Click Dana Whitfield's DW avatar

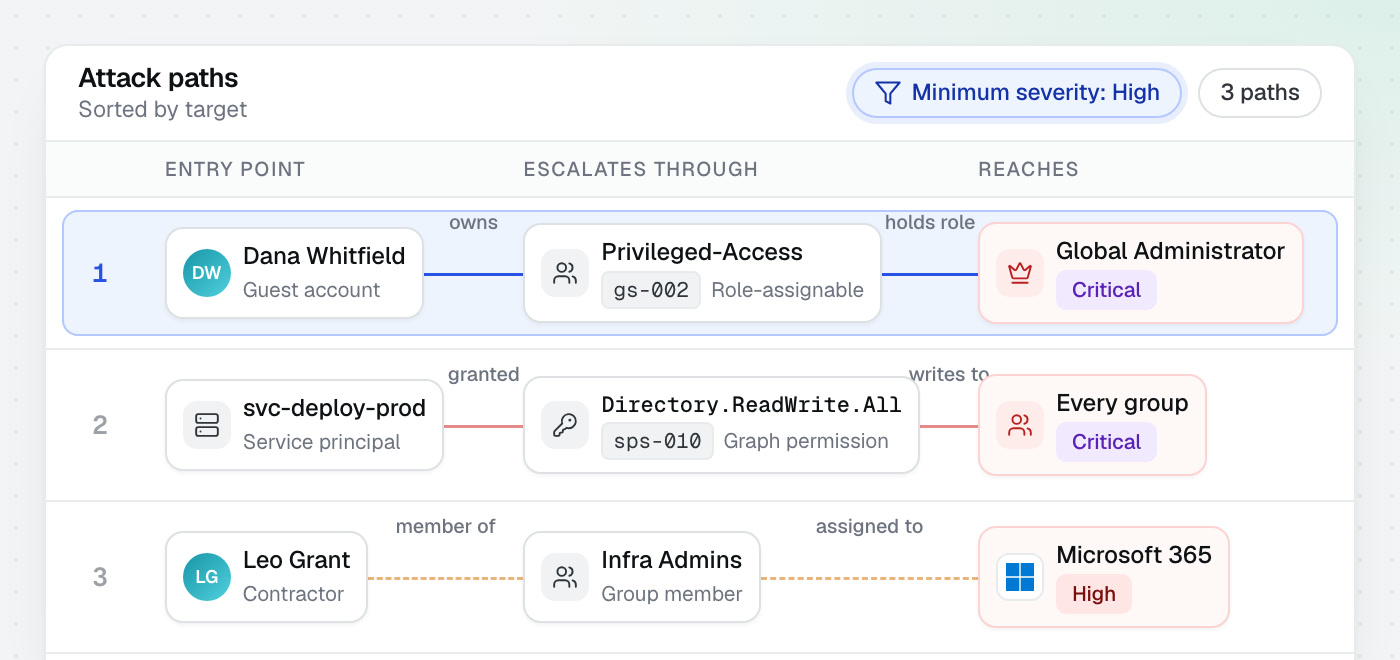207,274
